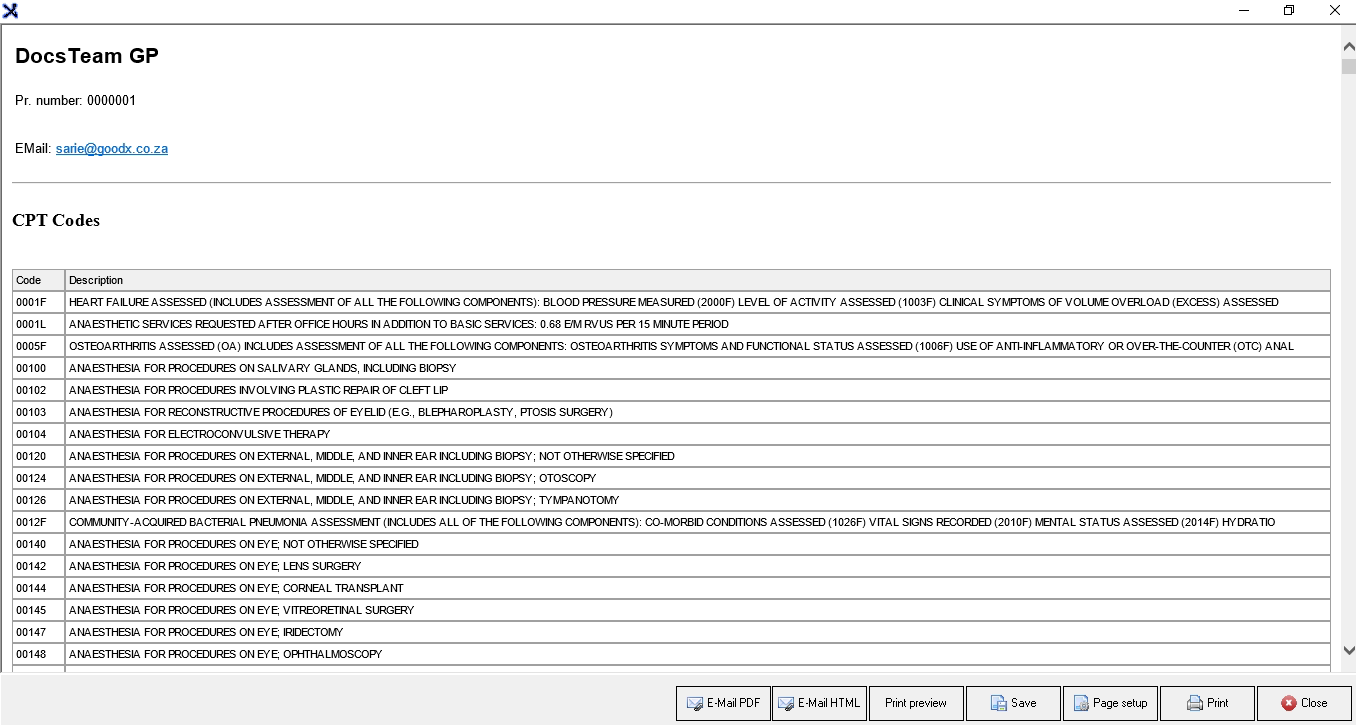Select code 0012F cell
This screenshot has height=725, width=1356.
point(39,522)
